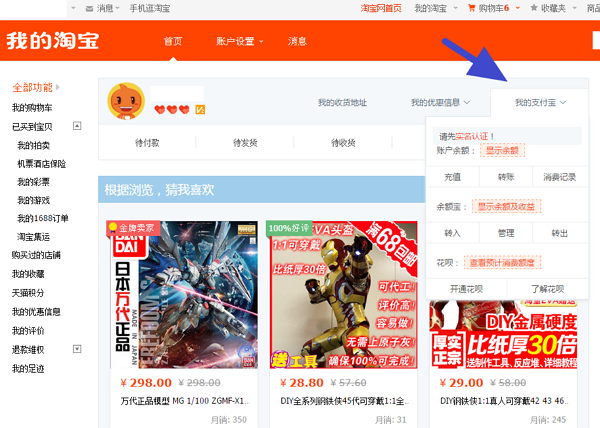Collapse the 我的支付宝 dropdown
600x428 pixels.
click(x=540, y=103)
